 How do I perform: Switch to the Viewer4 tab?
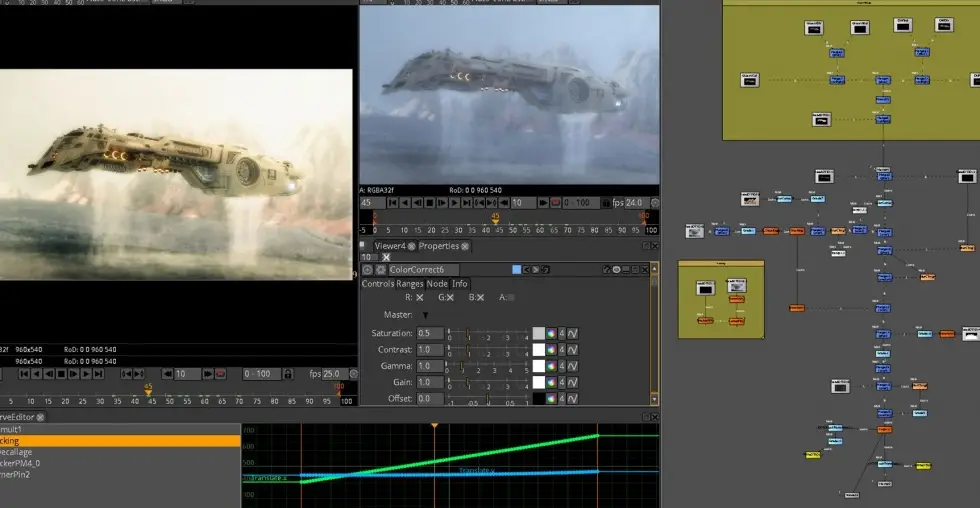coord(390,246)
